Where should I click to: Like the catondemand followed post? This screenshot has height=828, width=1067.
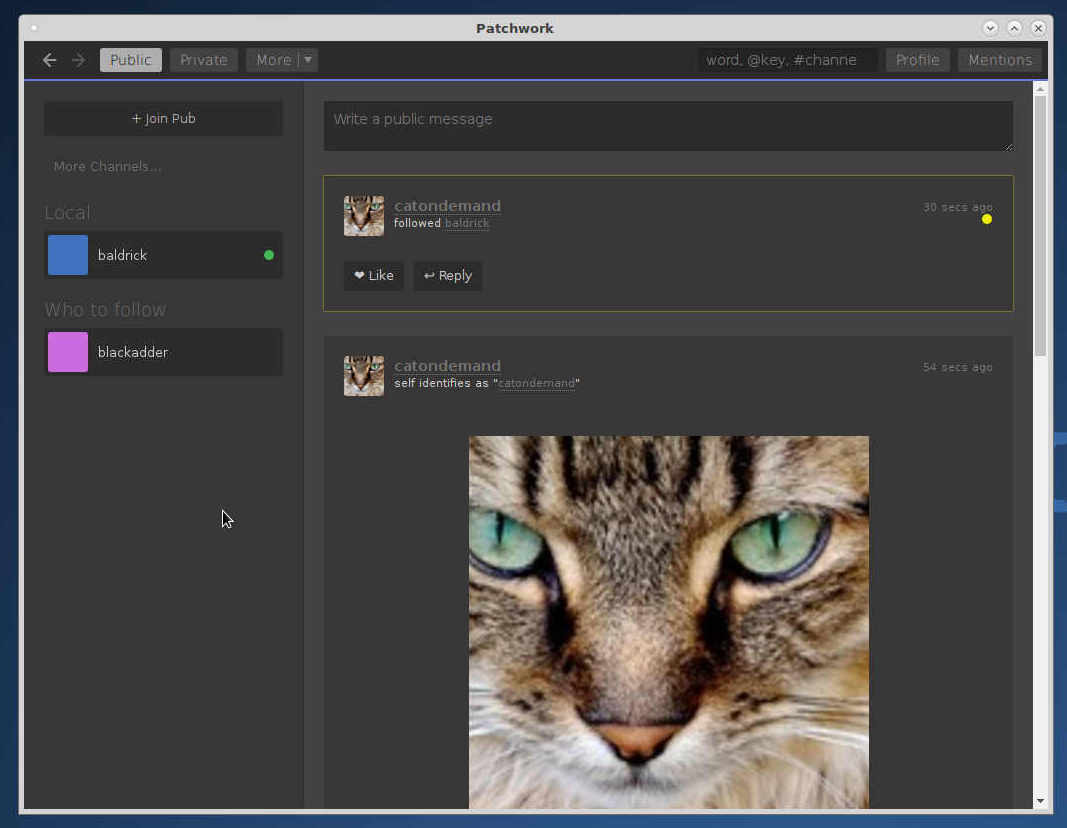374,276
